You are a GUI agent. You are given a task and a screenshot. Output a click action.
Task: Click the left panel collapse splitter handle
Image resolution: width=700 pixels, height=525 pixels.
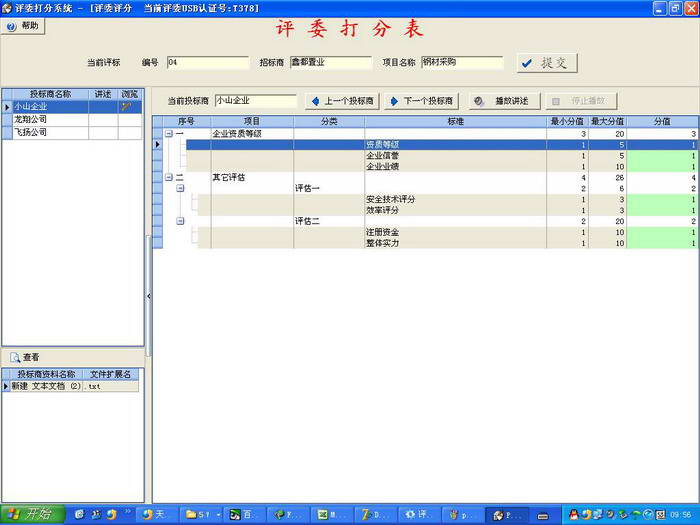(x=149, y=296)
